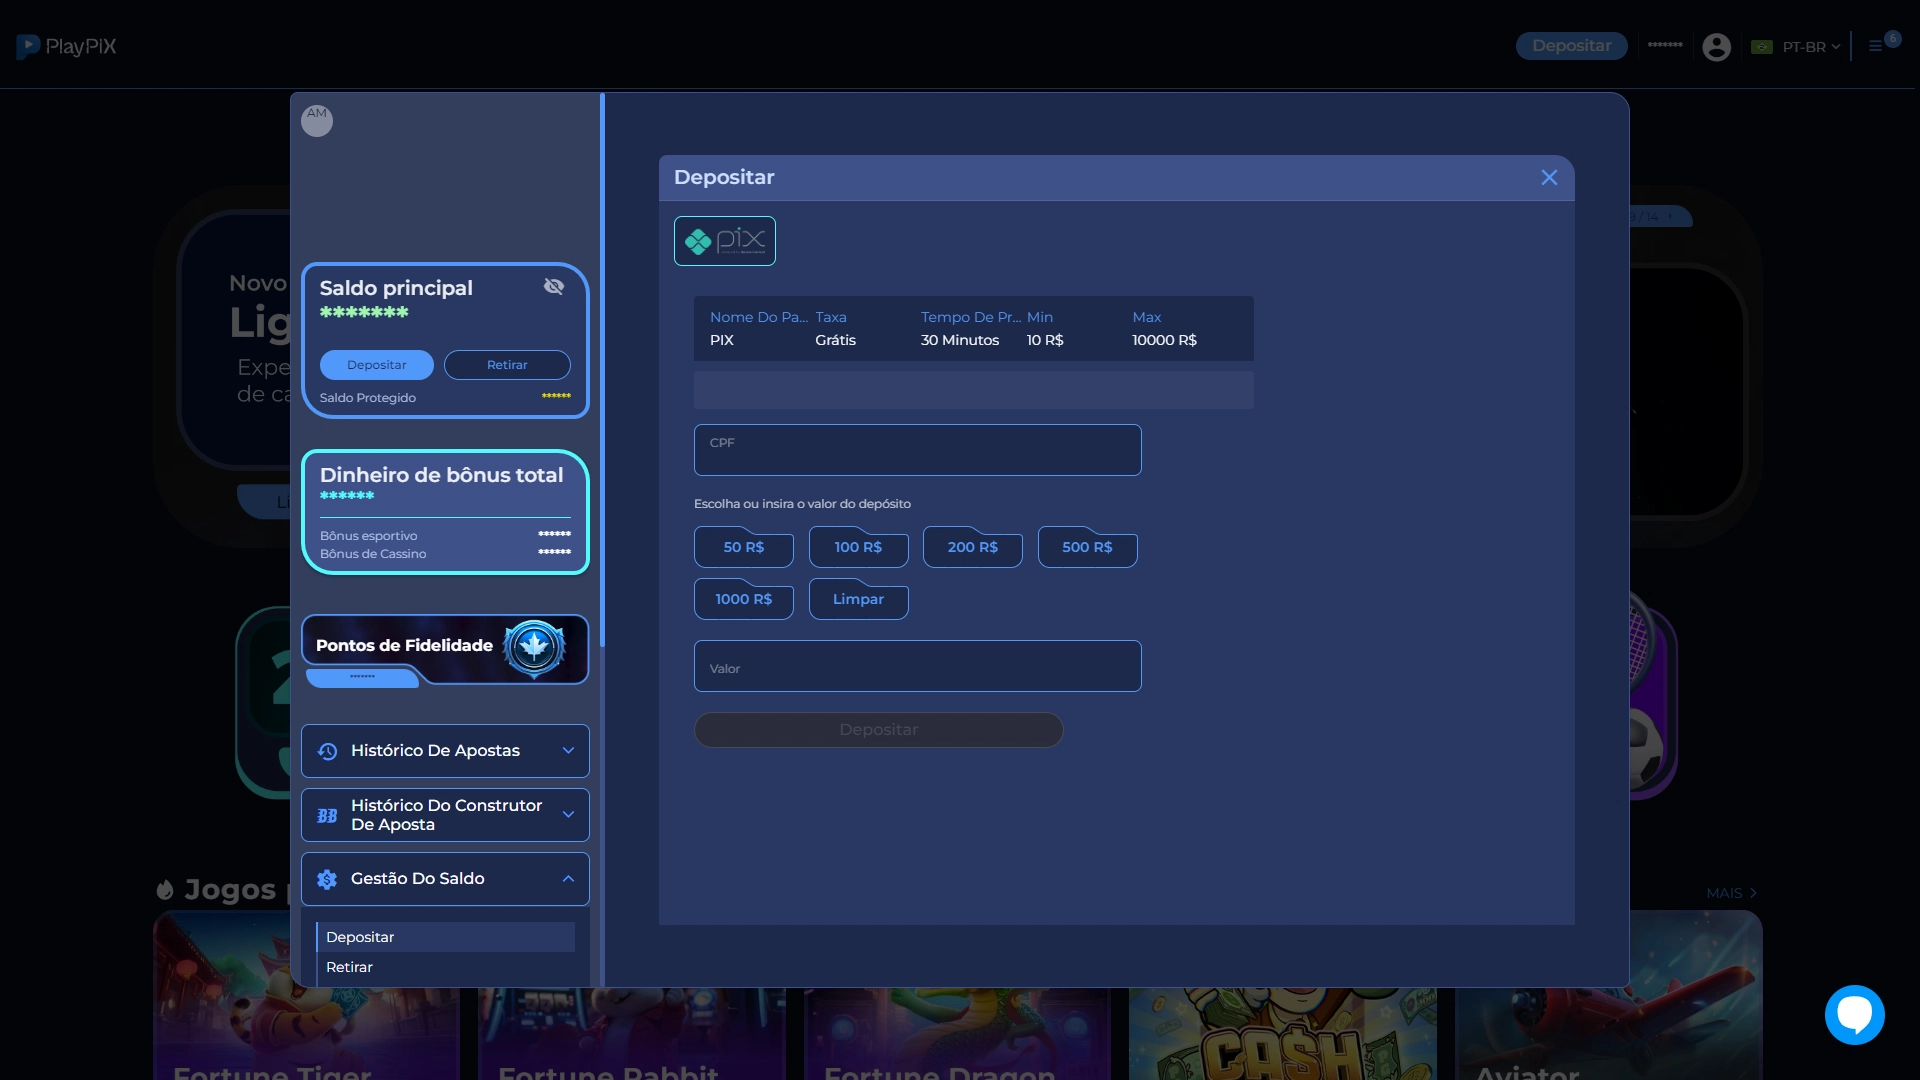The width and height of the screenshot is (1920, 1080).
Task: Open the Fortune Rabbit game thumbnail
Action: pyautogui.click(x=631, y=1033)
